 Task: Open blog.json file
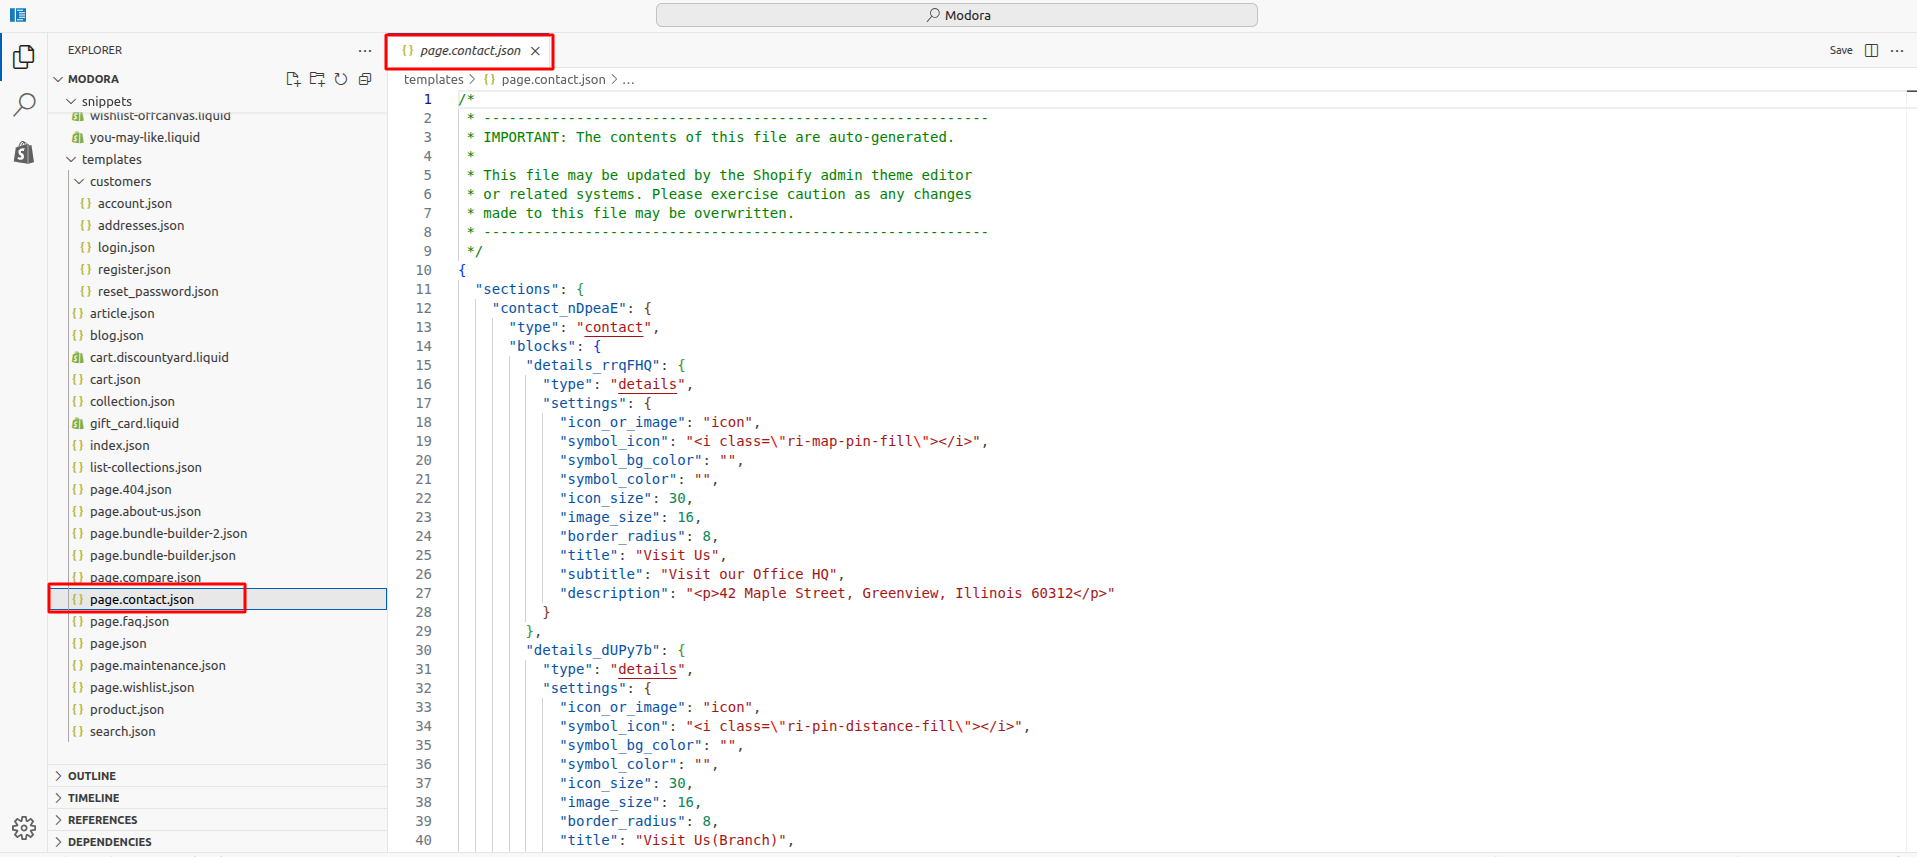point(116,335)
